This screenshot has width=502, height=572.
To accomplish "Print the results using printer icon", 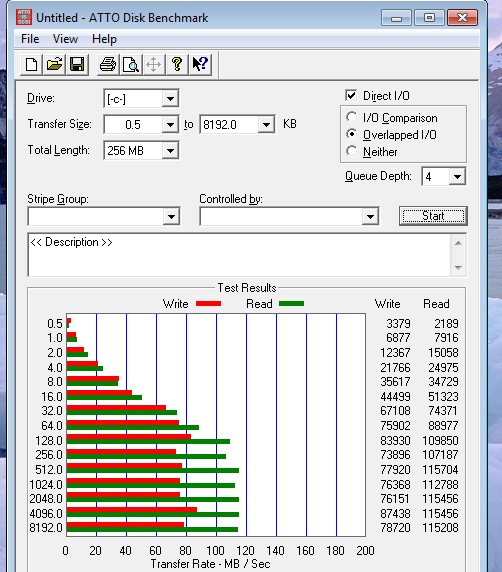I will (108, 65).
